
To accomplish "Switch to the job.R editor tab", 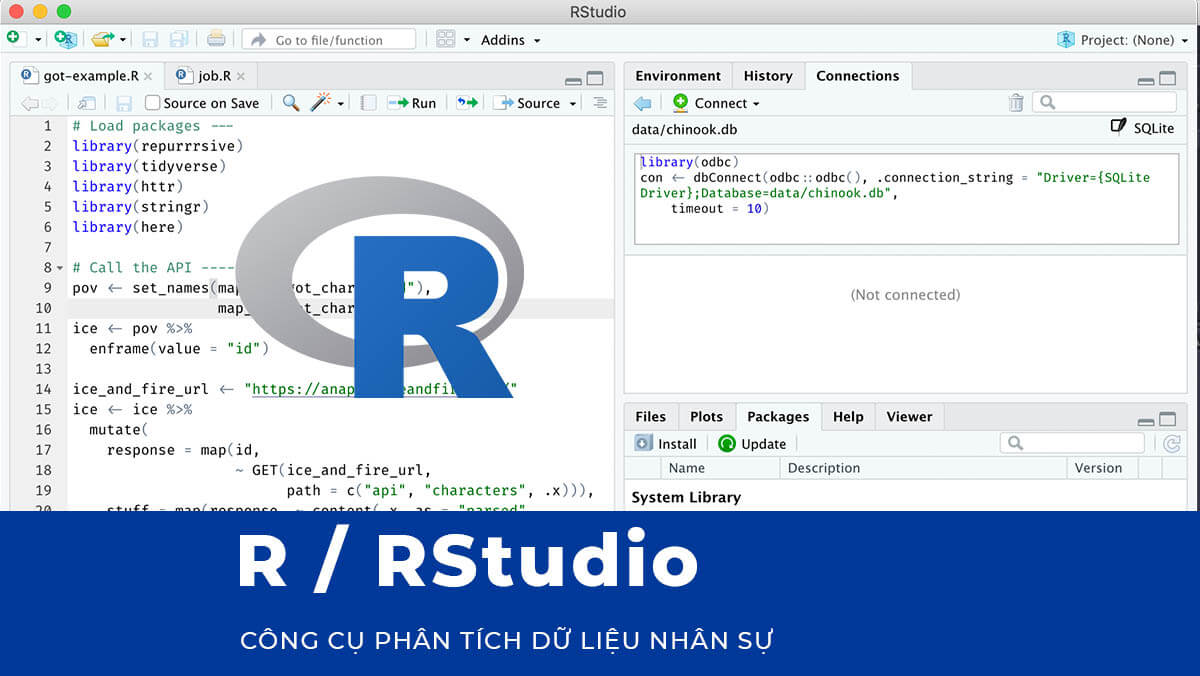I will pyautogui.click(x=211, y=74).
